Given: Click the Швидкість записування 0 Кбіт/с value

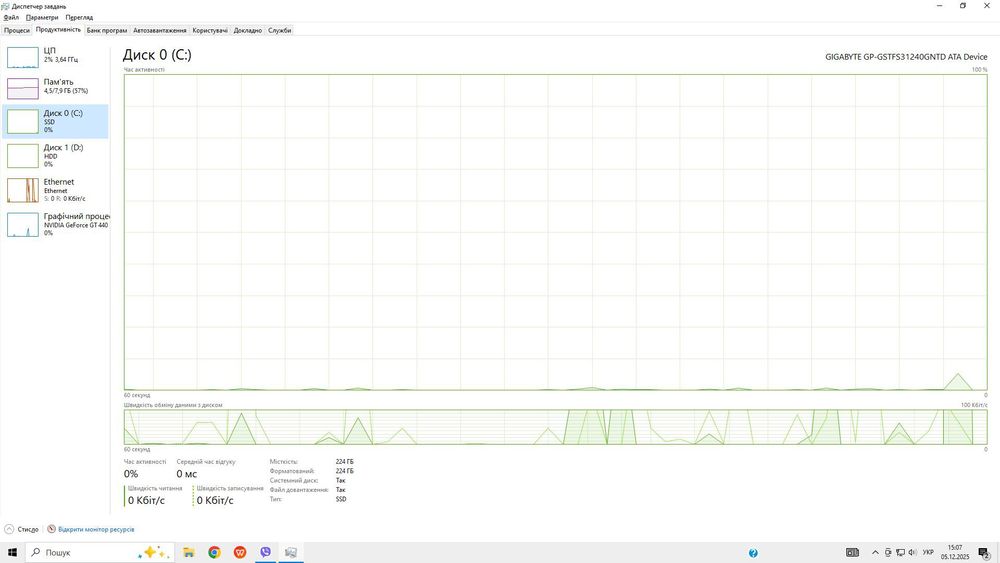Looking at the screenshot, I should click(215, 501).
